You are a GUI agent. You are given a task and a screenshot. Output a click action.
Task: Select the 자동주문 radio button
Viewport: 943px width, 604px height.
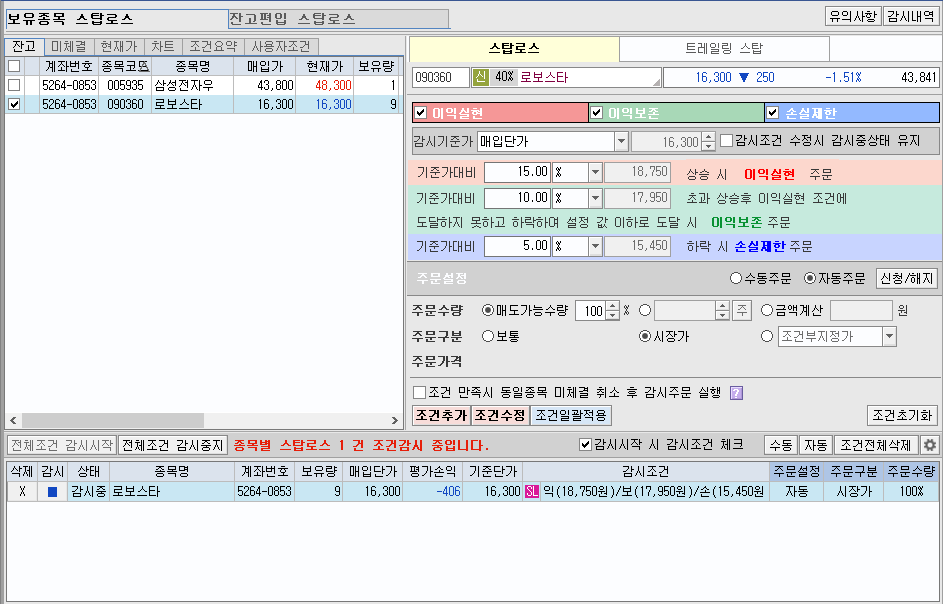pos(810,278)
